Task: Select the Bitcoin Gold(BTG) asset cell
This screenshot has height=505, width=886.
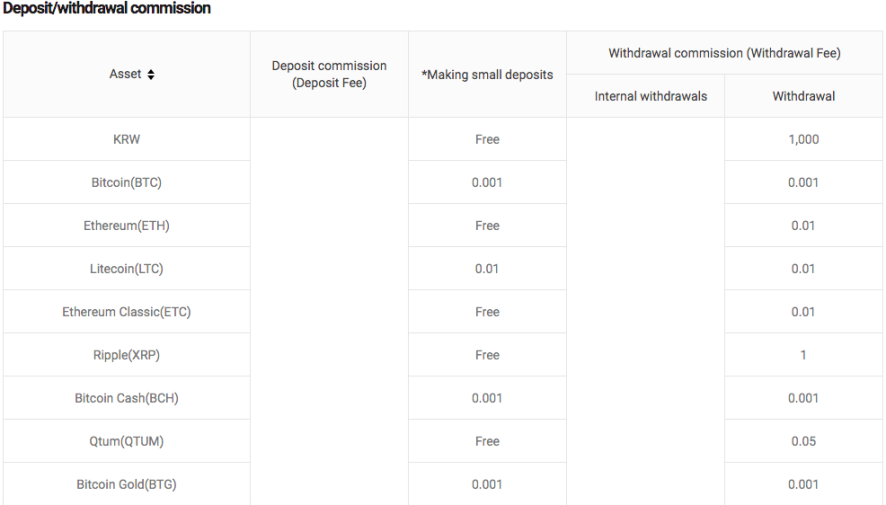Action: pos(127,484)
